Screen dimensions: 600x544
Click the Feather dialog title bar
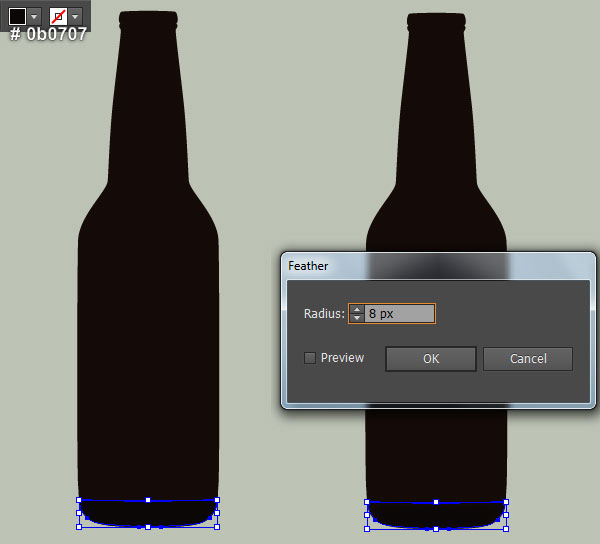click(x=439, y=266)
